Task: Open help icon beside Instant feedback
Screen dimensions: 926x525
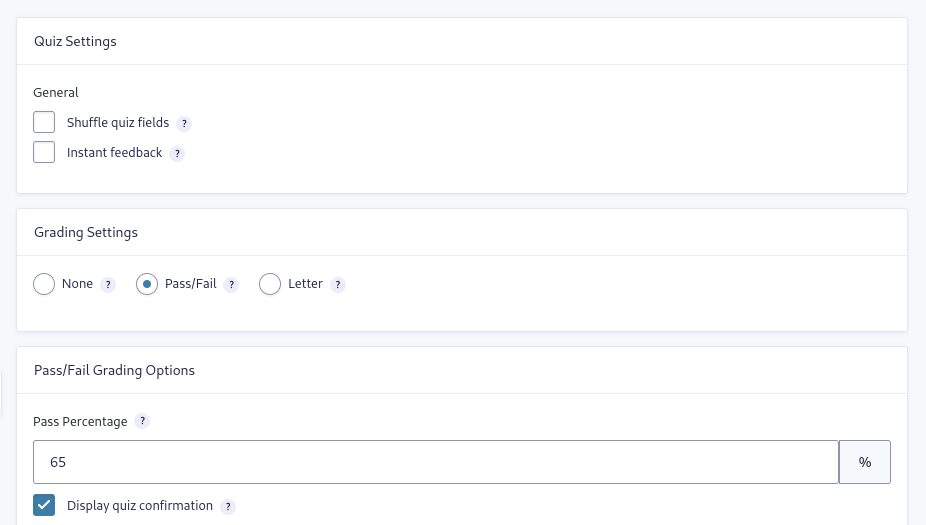Action: 177,154
